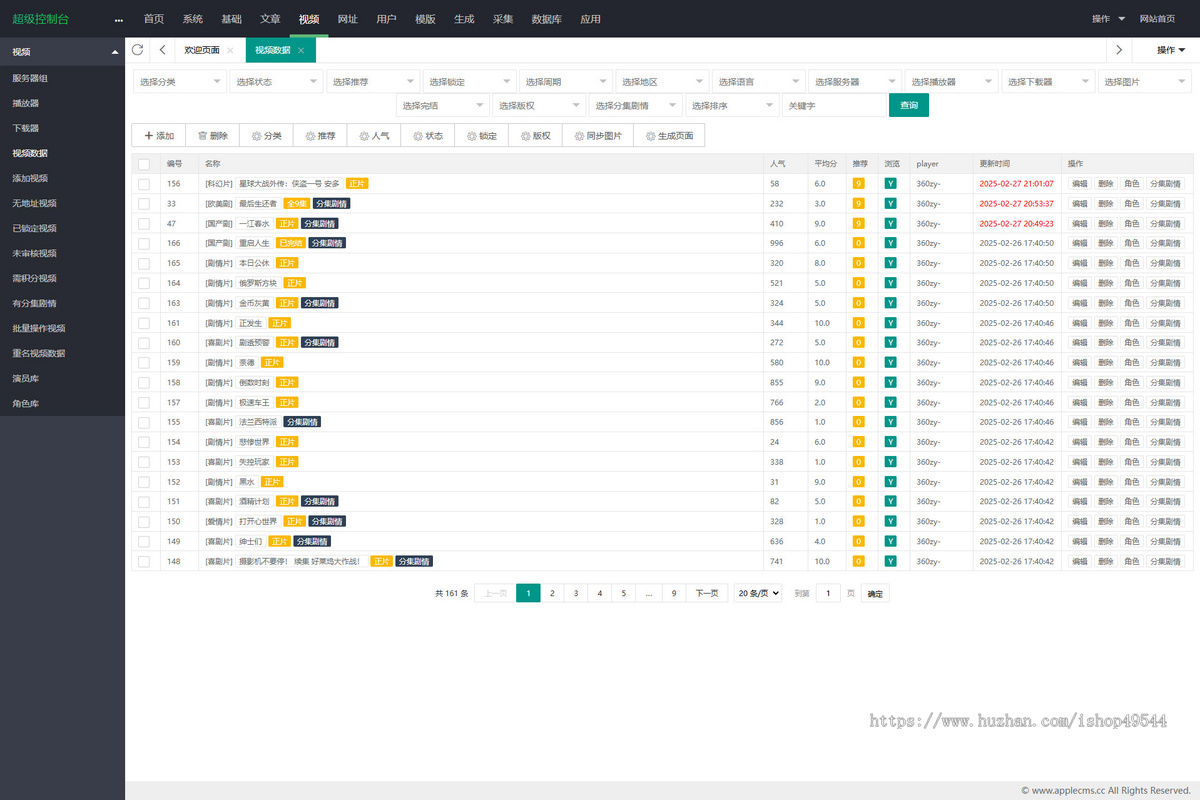The height and width of the screenshot is (800, 1200).
Task: Open the 选择排序 filter dropdown
Action: point(732,105)
